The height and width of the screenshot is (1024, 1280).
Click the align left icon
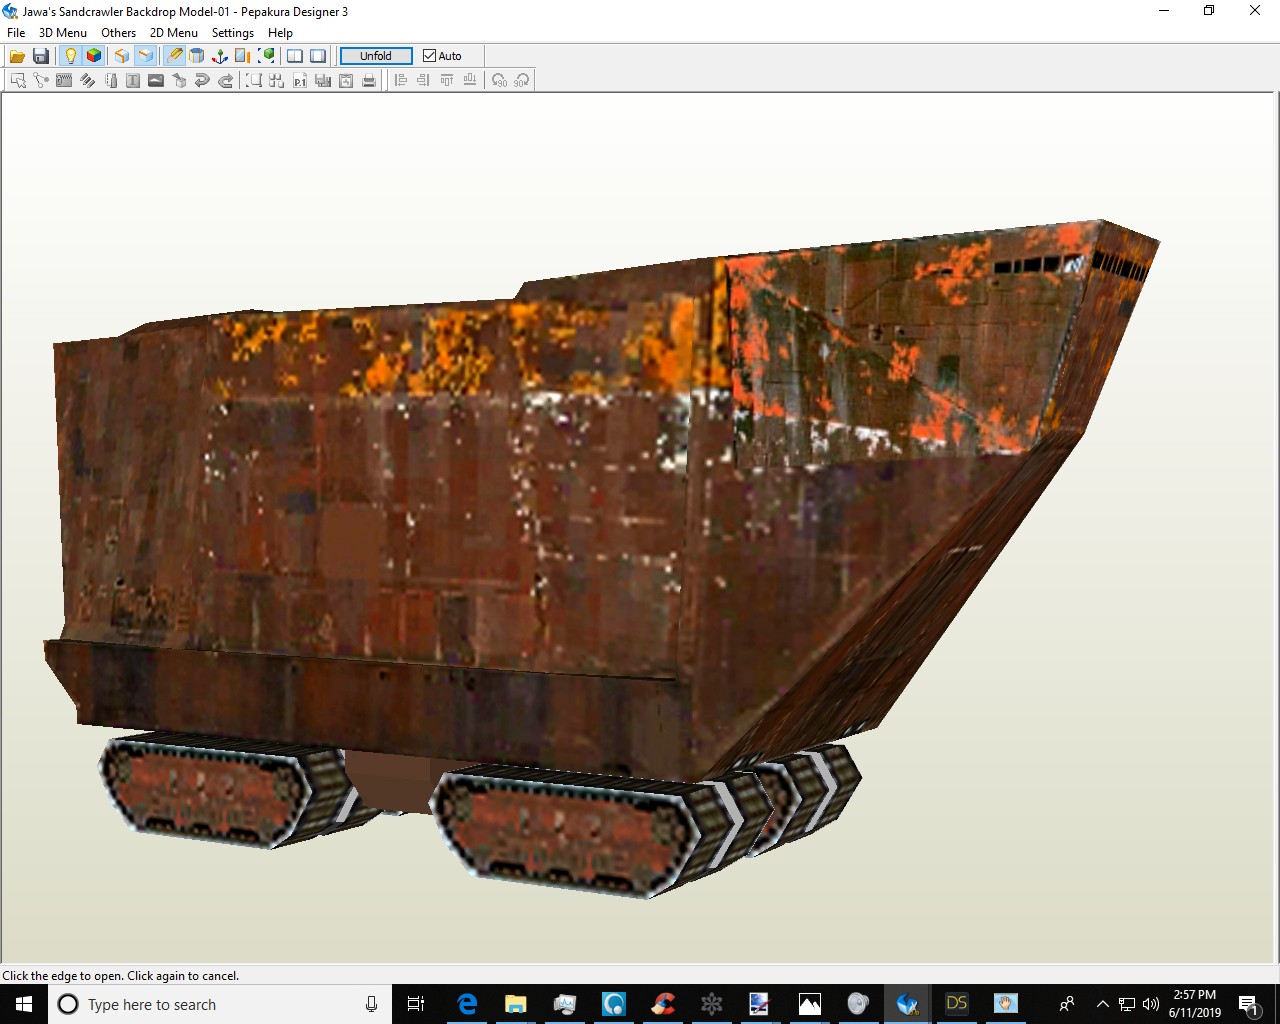[400, 80]
